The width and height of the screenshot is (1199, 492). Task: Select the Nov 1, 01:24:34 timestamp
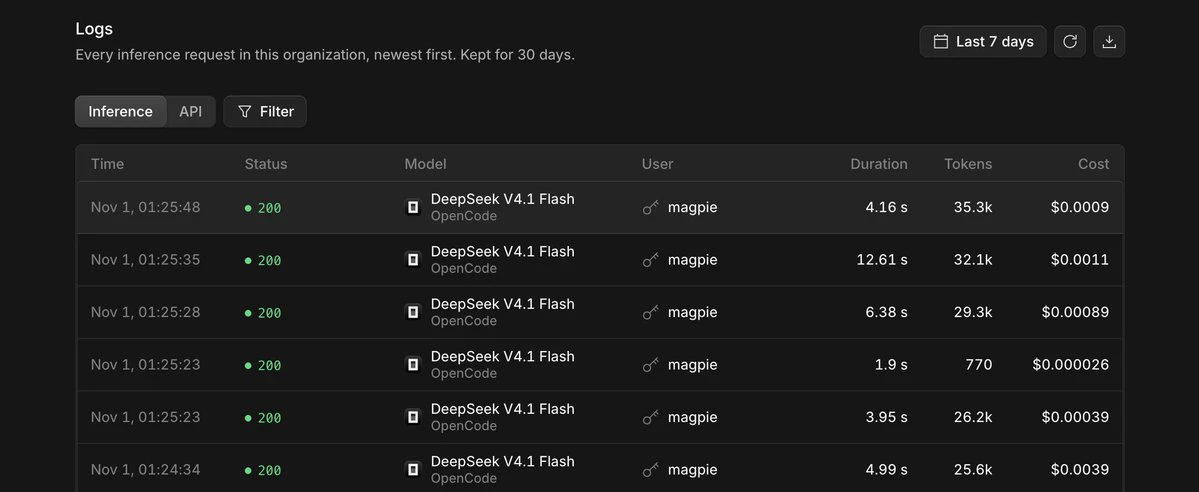click(x=145, y=470)
